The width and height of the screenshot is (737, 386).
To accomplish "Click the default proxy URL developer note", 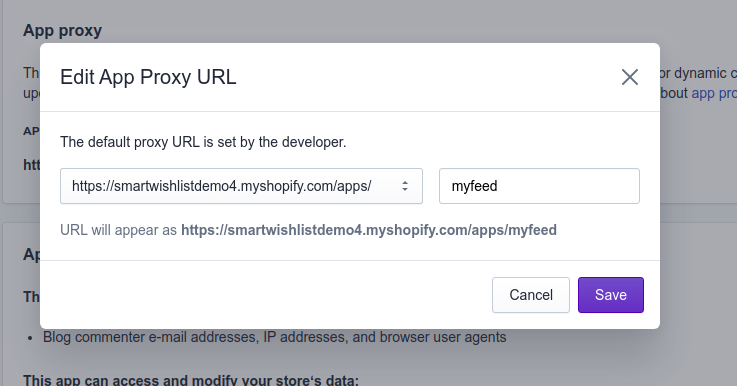I will click(x=203, y=142).
